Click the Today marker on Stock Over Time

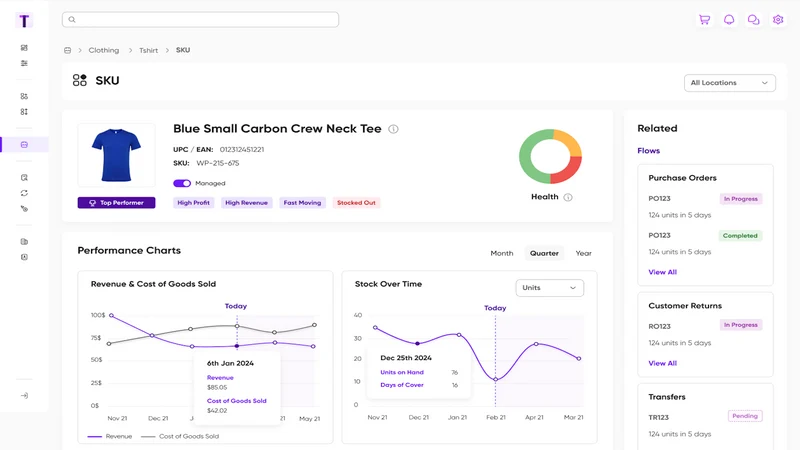coord(495,308)
